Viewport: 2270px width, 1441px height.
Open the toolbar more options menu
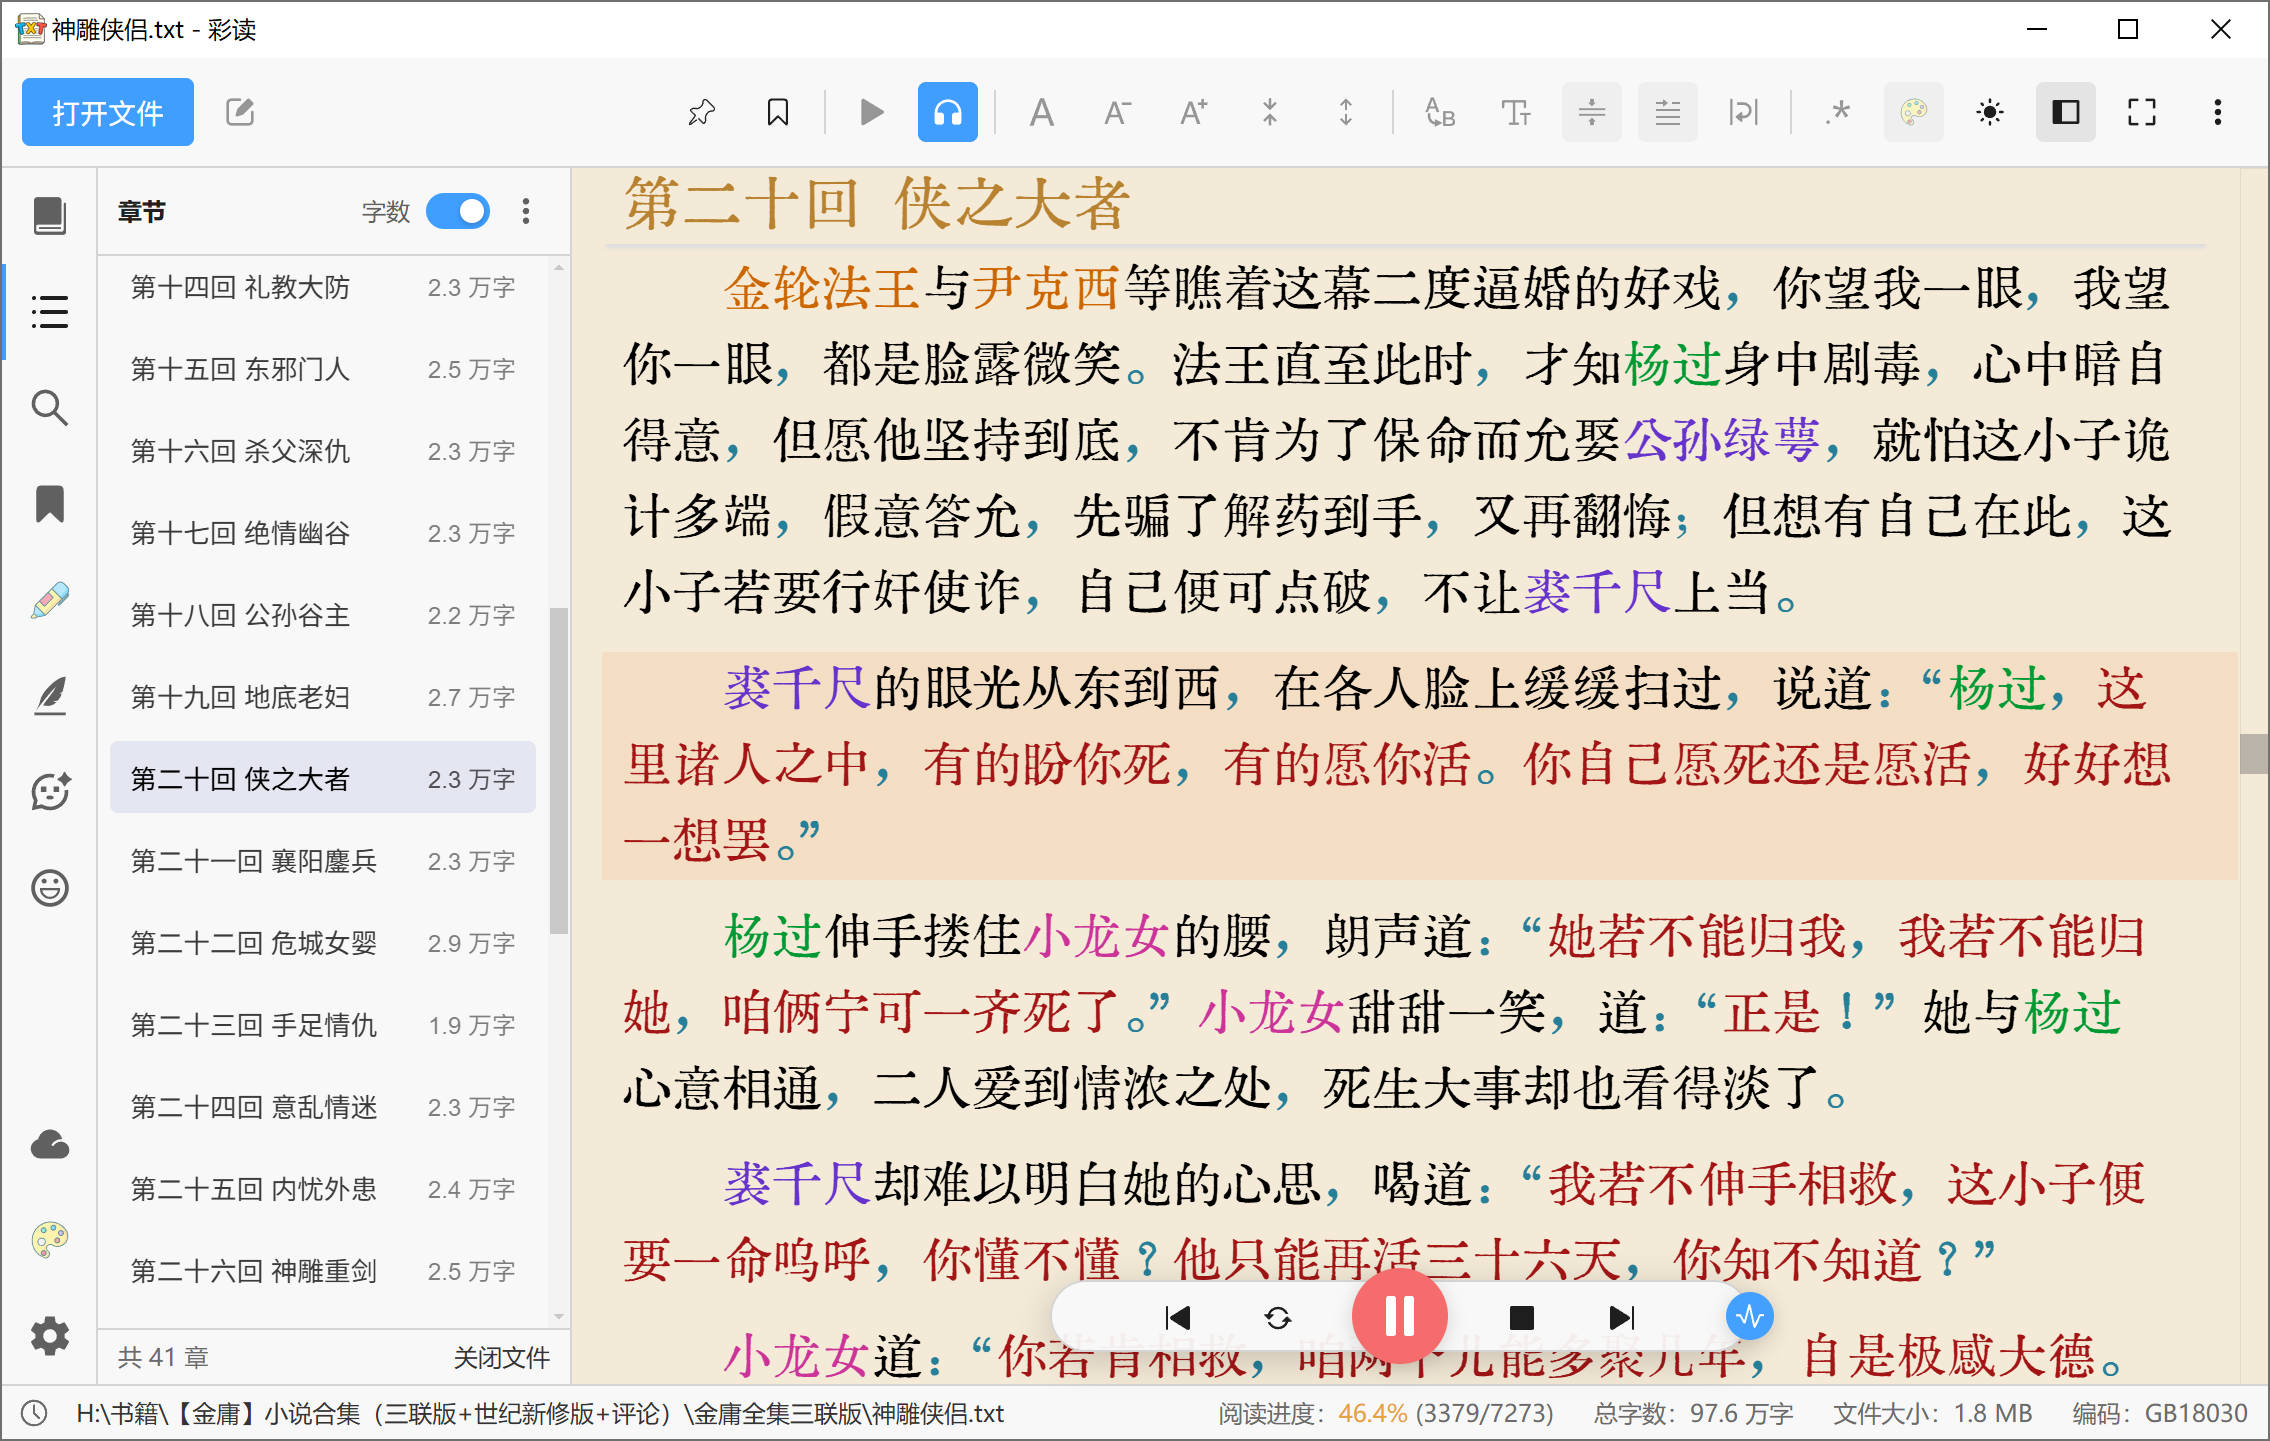[x=2218, y=112]
